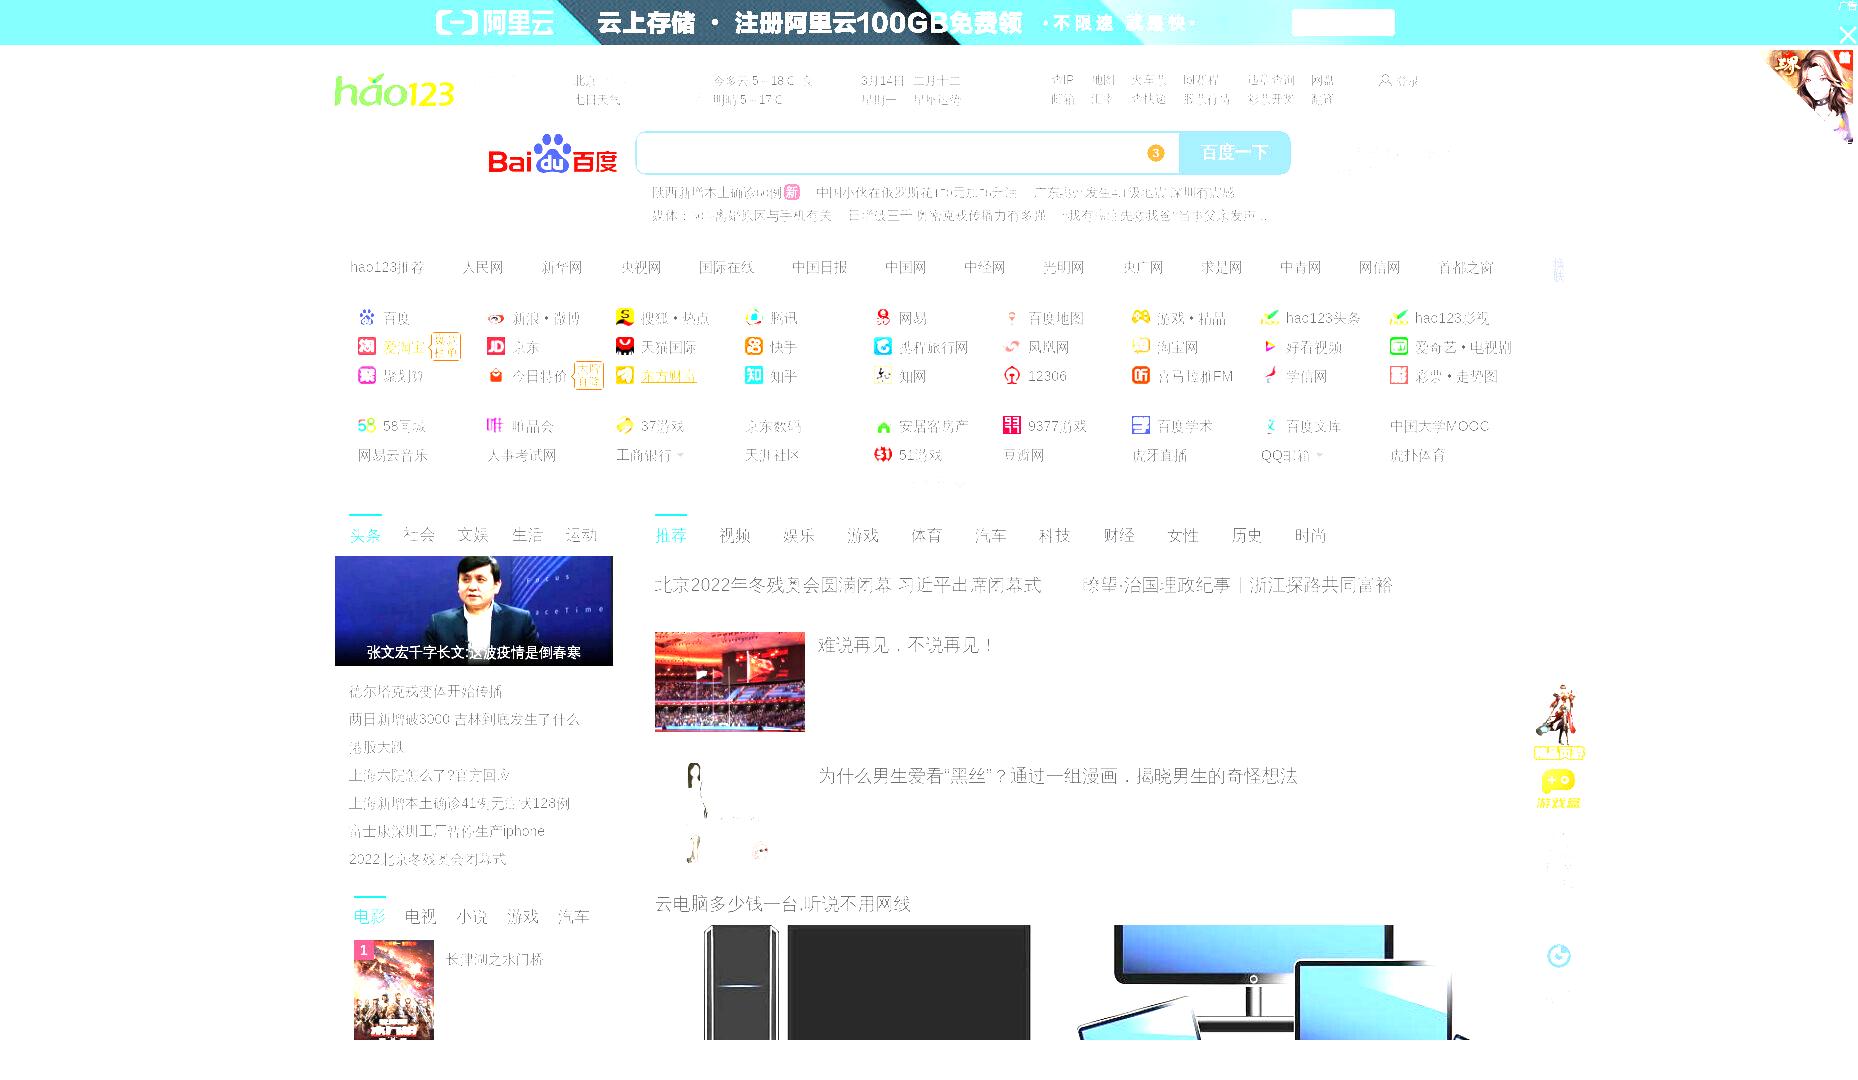
Task: Click the Ximalaya 喜马拉雅FM orange icon
Action: click(x=1141, y=375)
